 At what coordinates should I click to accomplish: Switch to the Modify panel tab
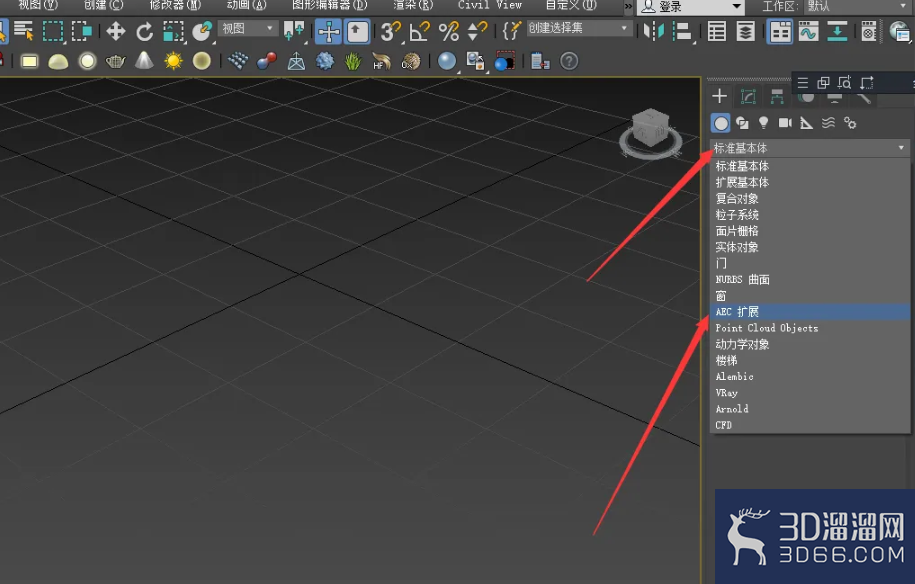tap(748, 96)
